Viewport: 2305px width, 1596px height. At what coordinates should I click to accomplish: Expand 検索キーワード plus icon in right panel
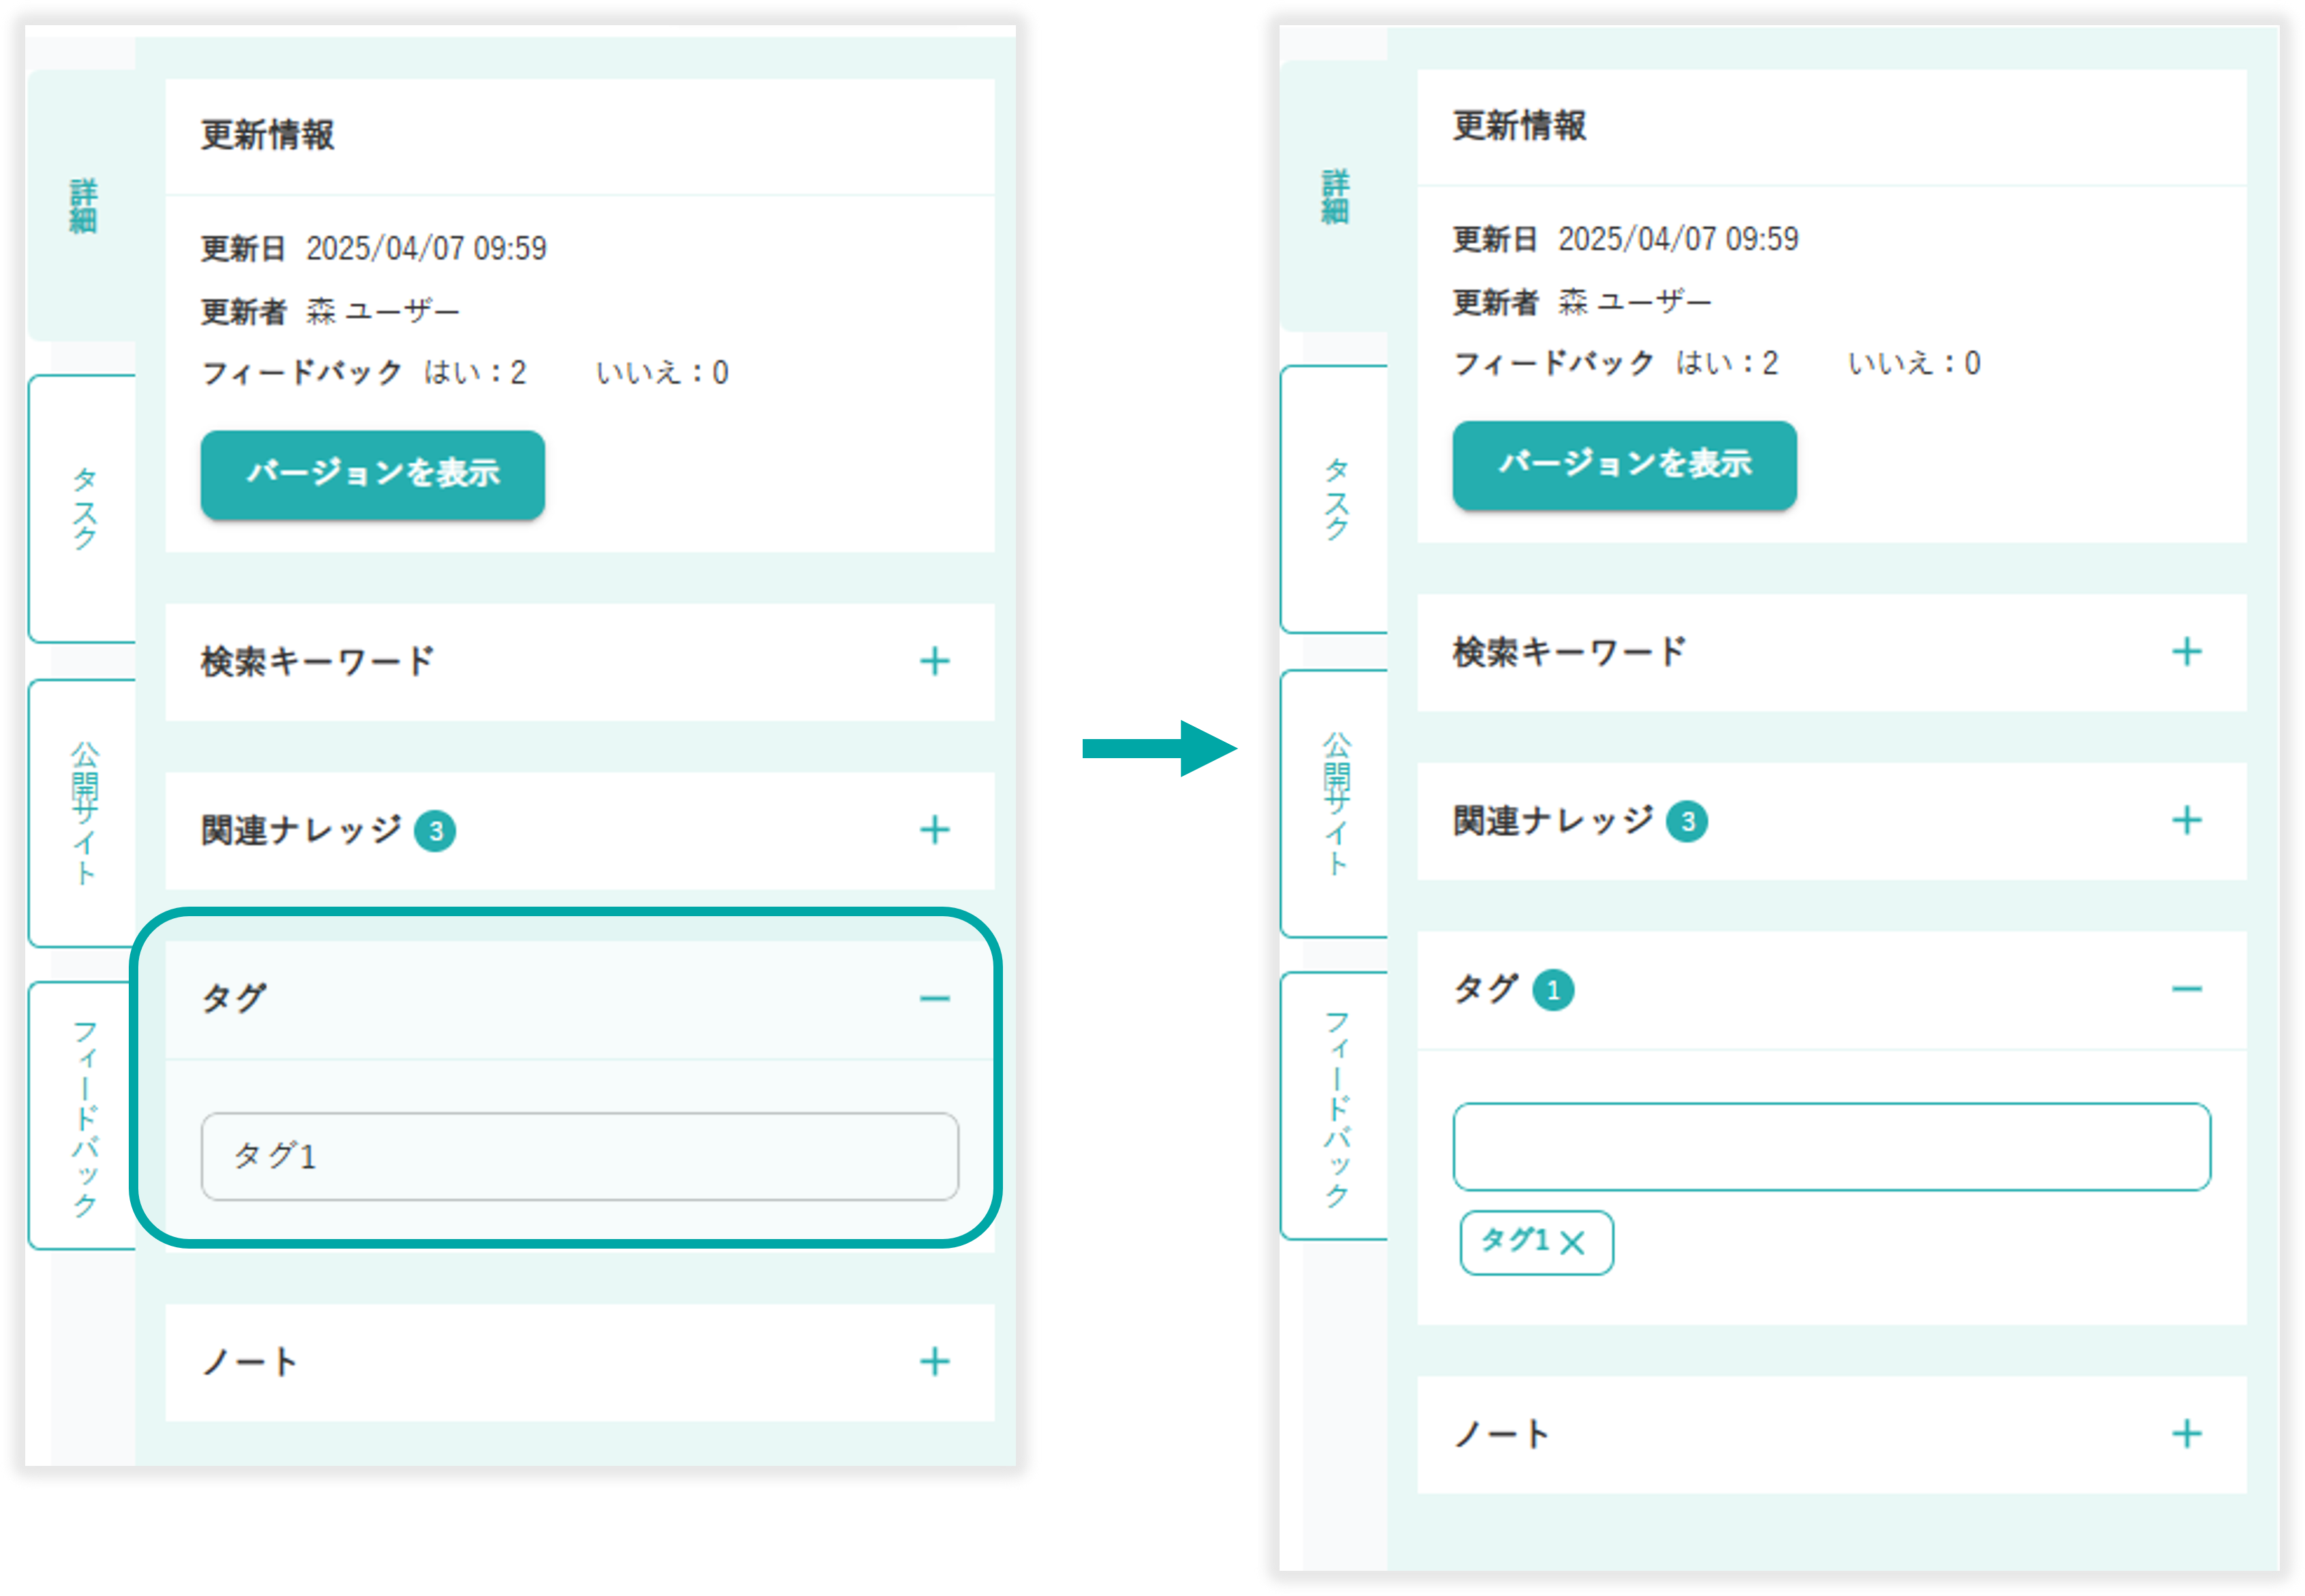click(x=2186, y=652)
